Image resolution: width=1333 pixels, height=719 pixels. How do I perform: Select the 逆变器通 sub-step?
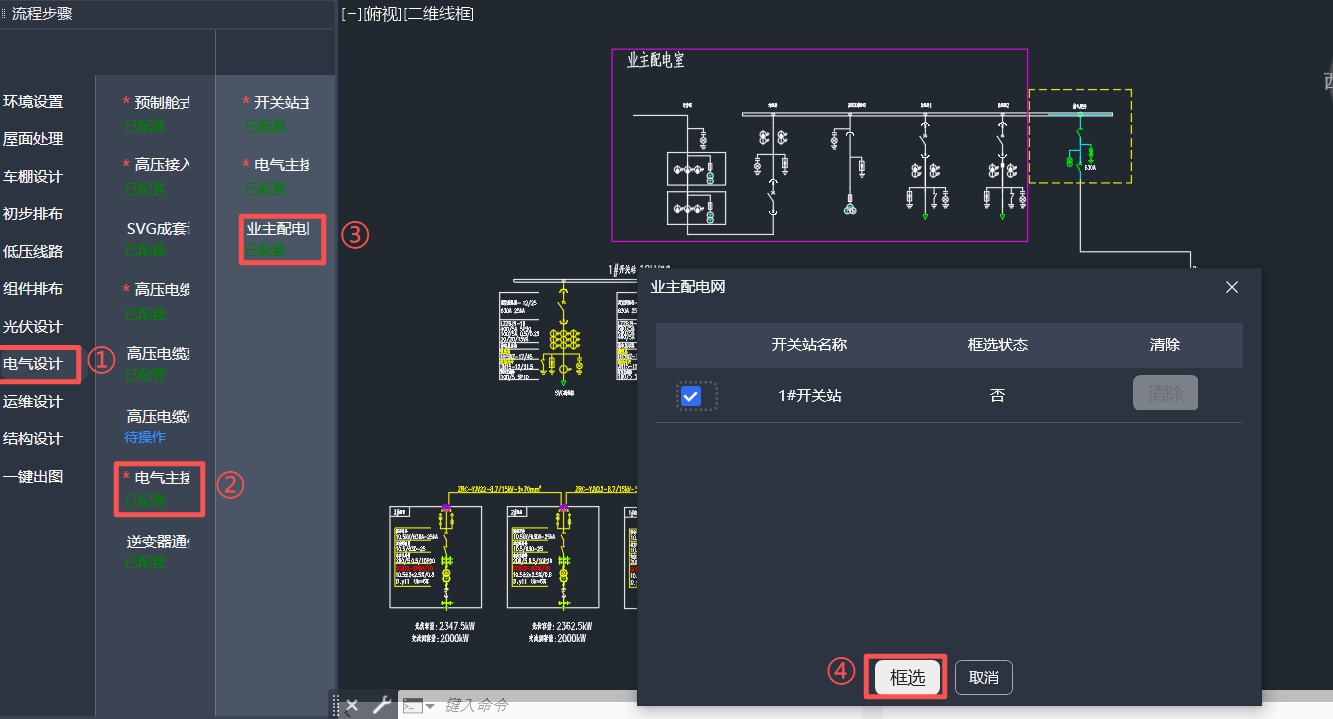(x=157, y=542)
